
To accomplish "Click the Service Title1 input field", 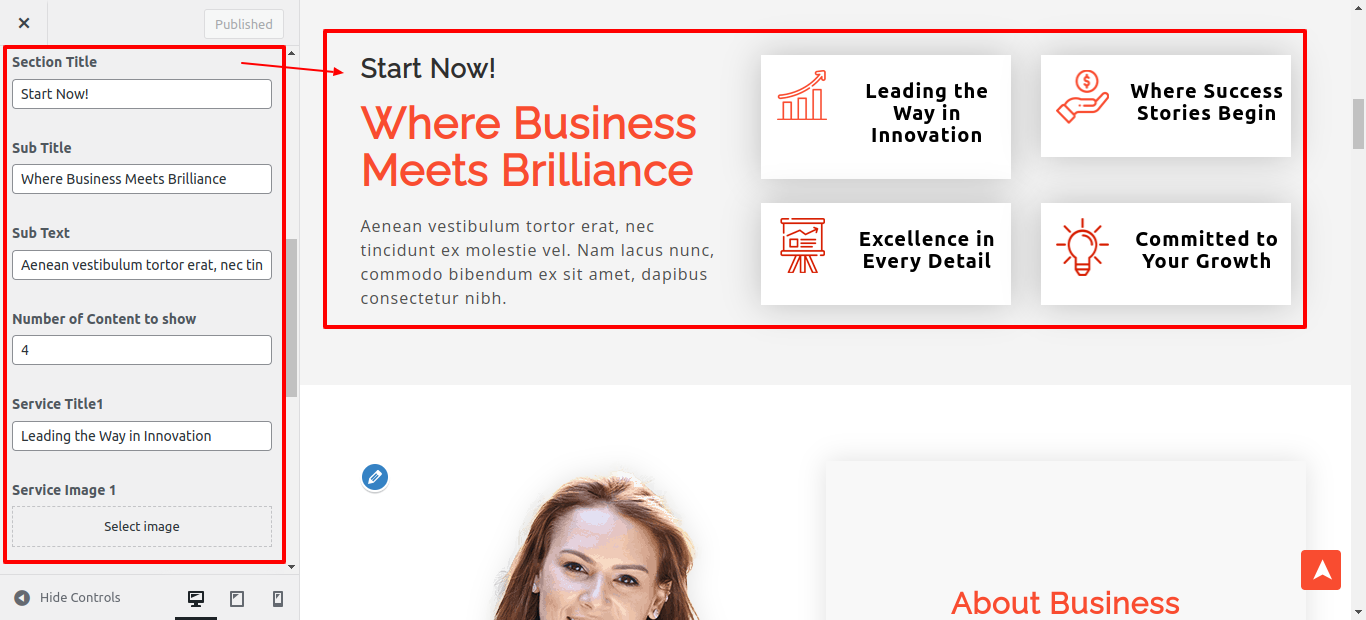I will [142, 436].
